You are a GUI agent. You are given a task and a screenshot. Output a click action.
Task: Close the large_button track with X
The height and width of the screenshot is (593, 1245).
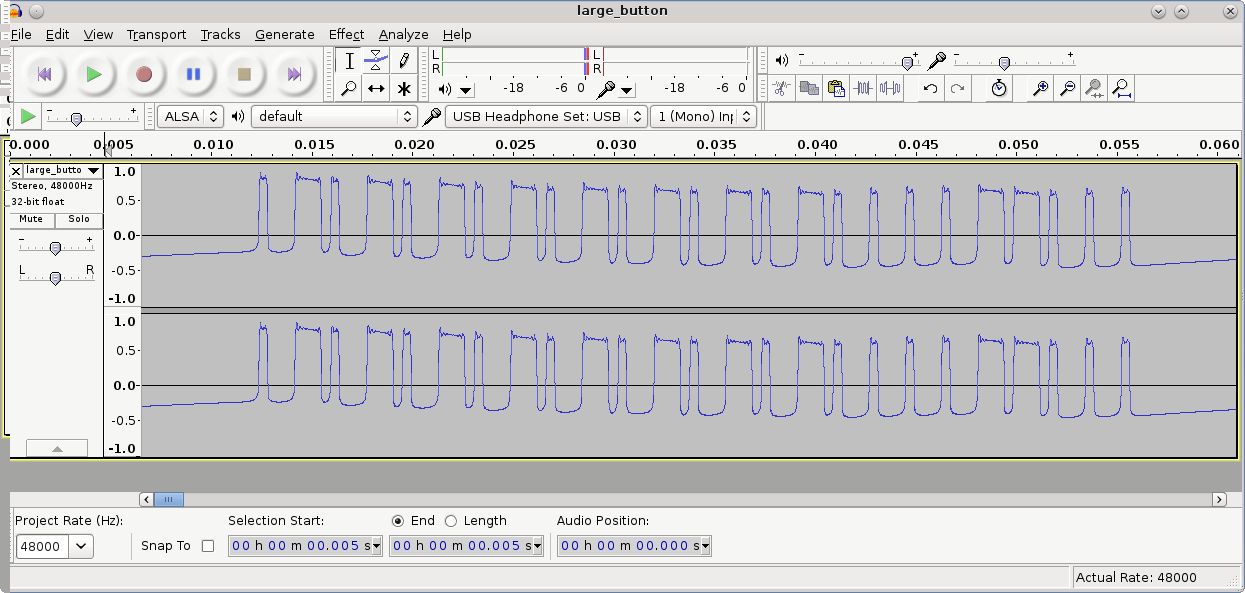[16, 171]
